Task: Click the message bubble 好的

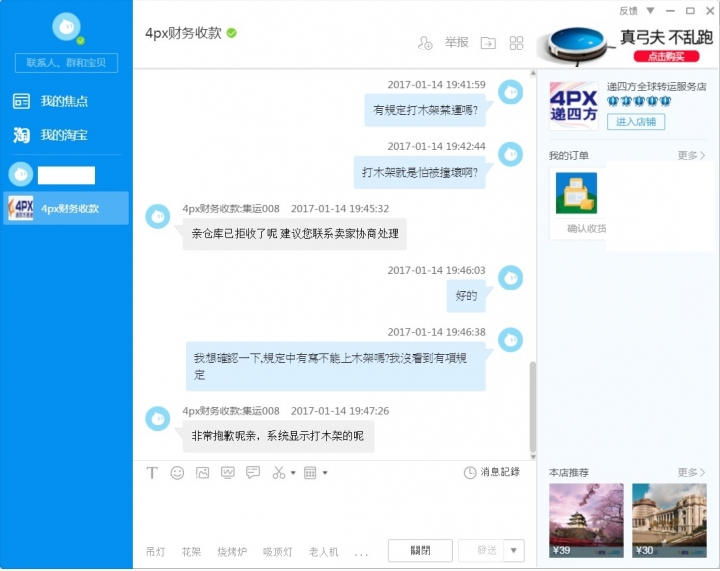Action: pyautogui.click(x=466, y=296)
